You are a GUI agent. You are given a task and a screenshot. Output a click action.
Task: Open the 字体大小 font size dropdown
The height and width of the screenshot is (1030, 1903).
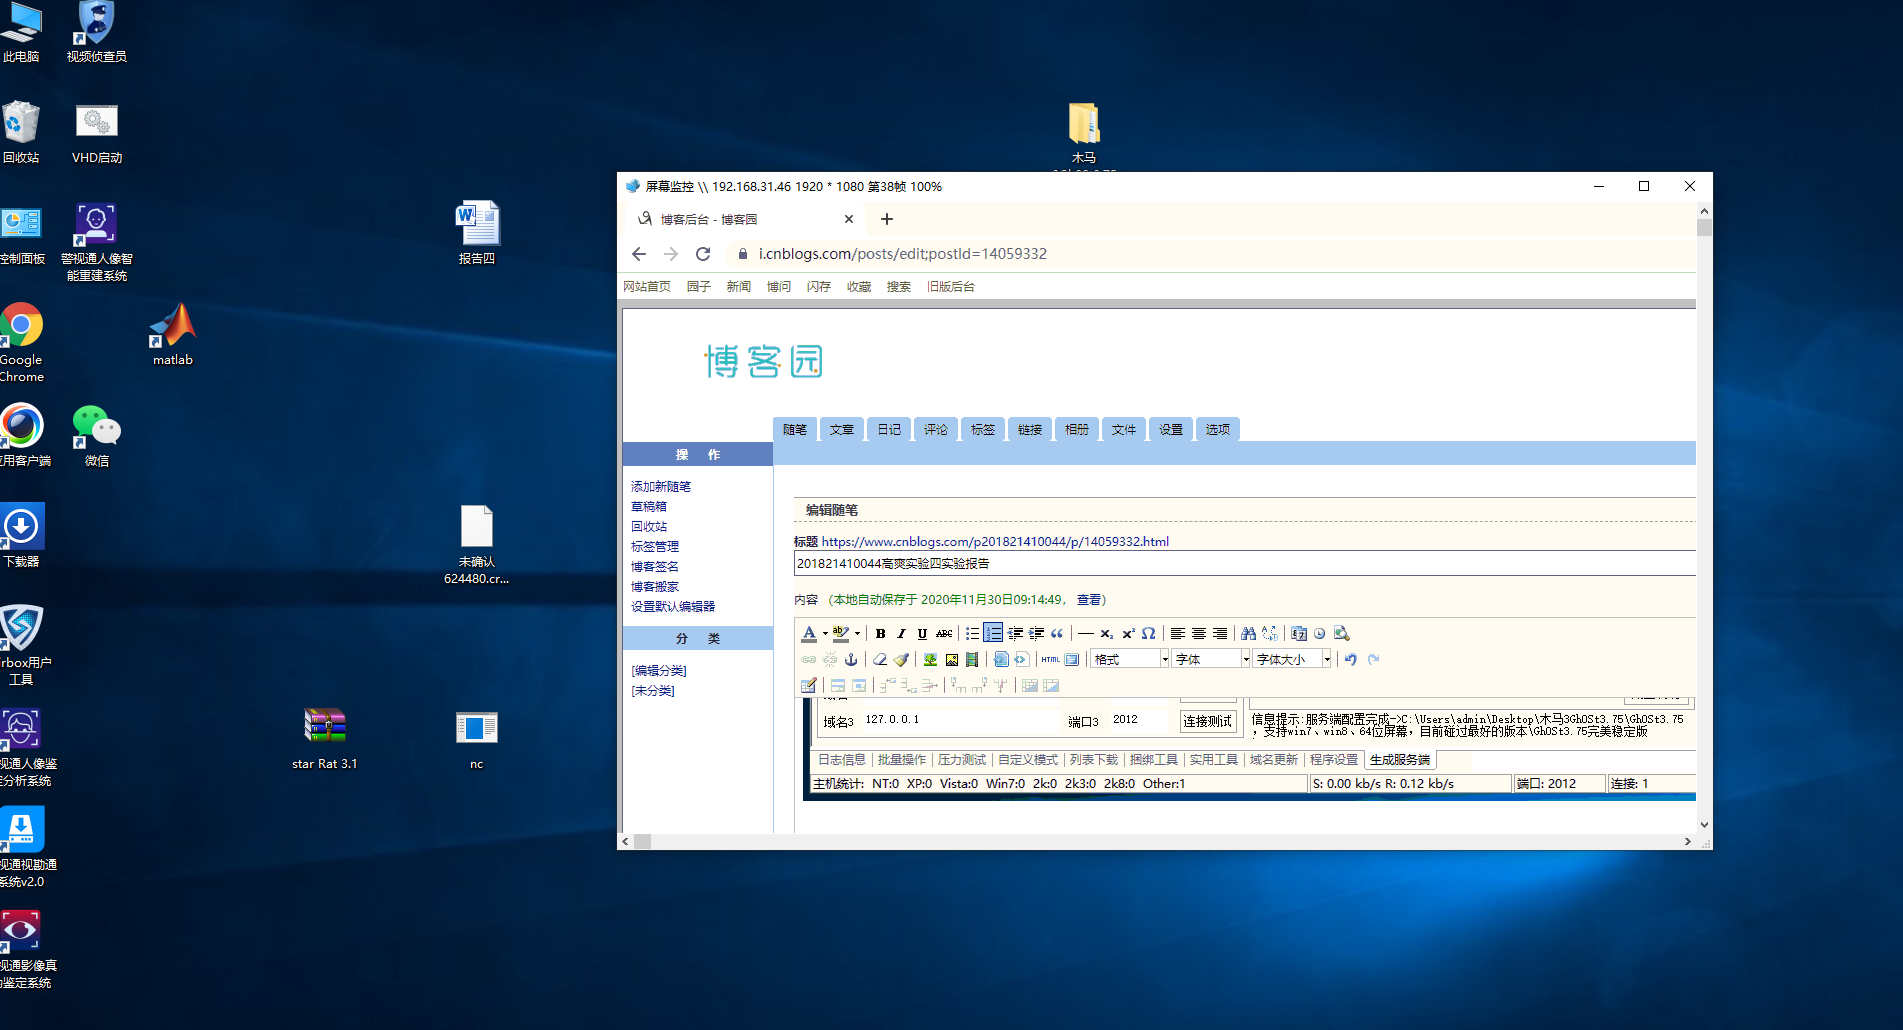tap(1292, 659)
